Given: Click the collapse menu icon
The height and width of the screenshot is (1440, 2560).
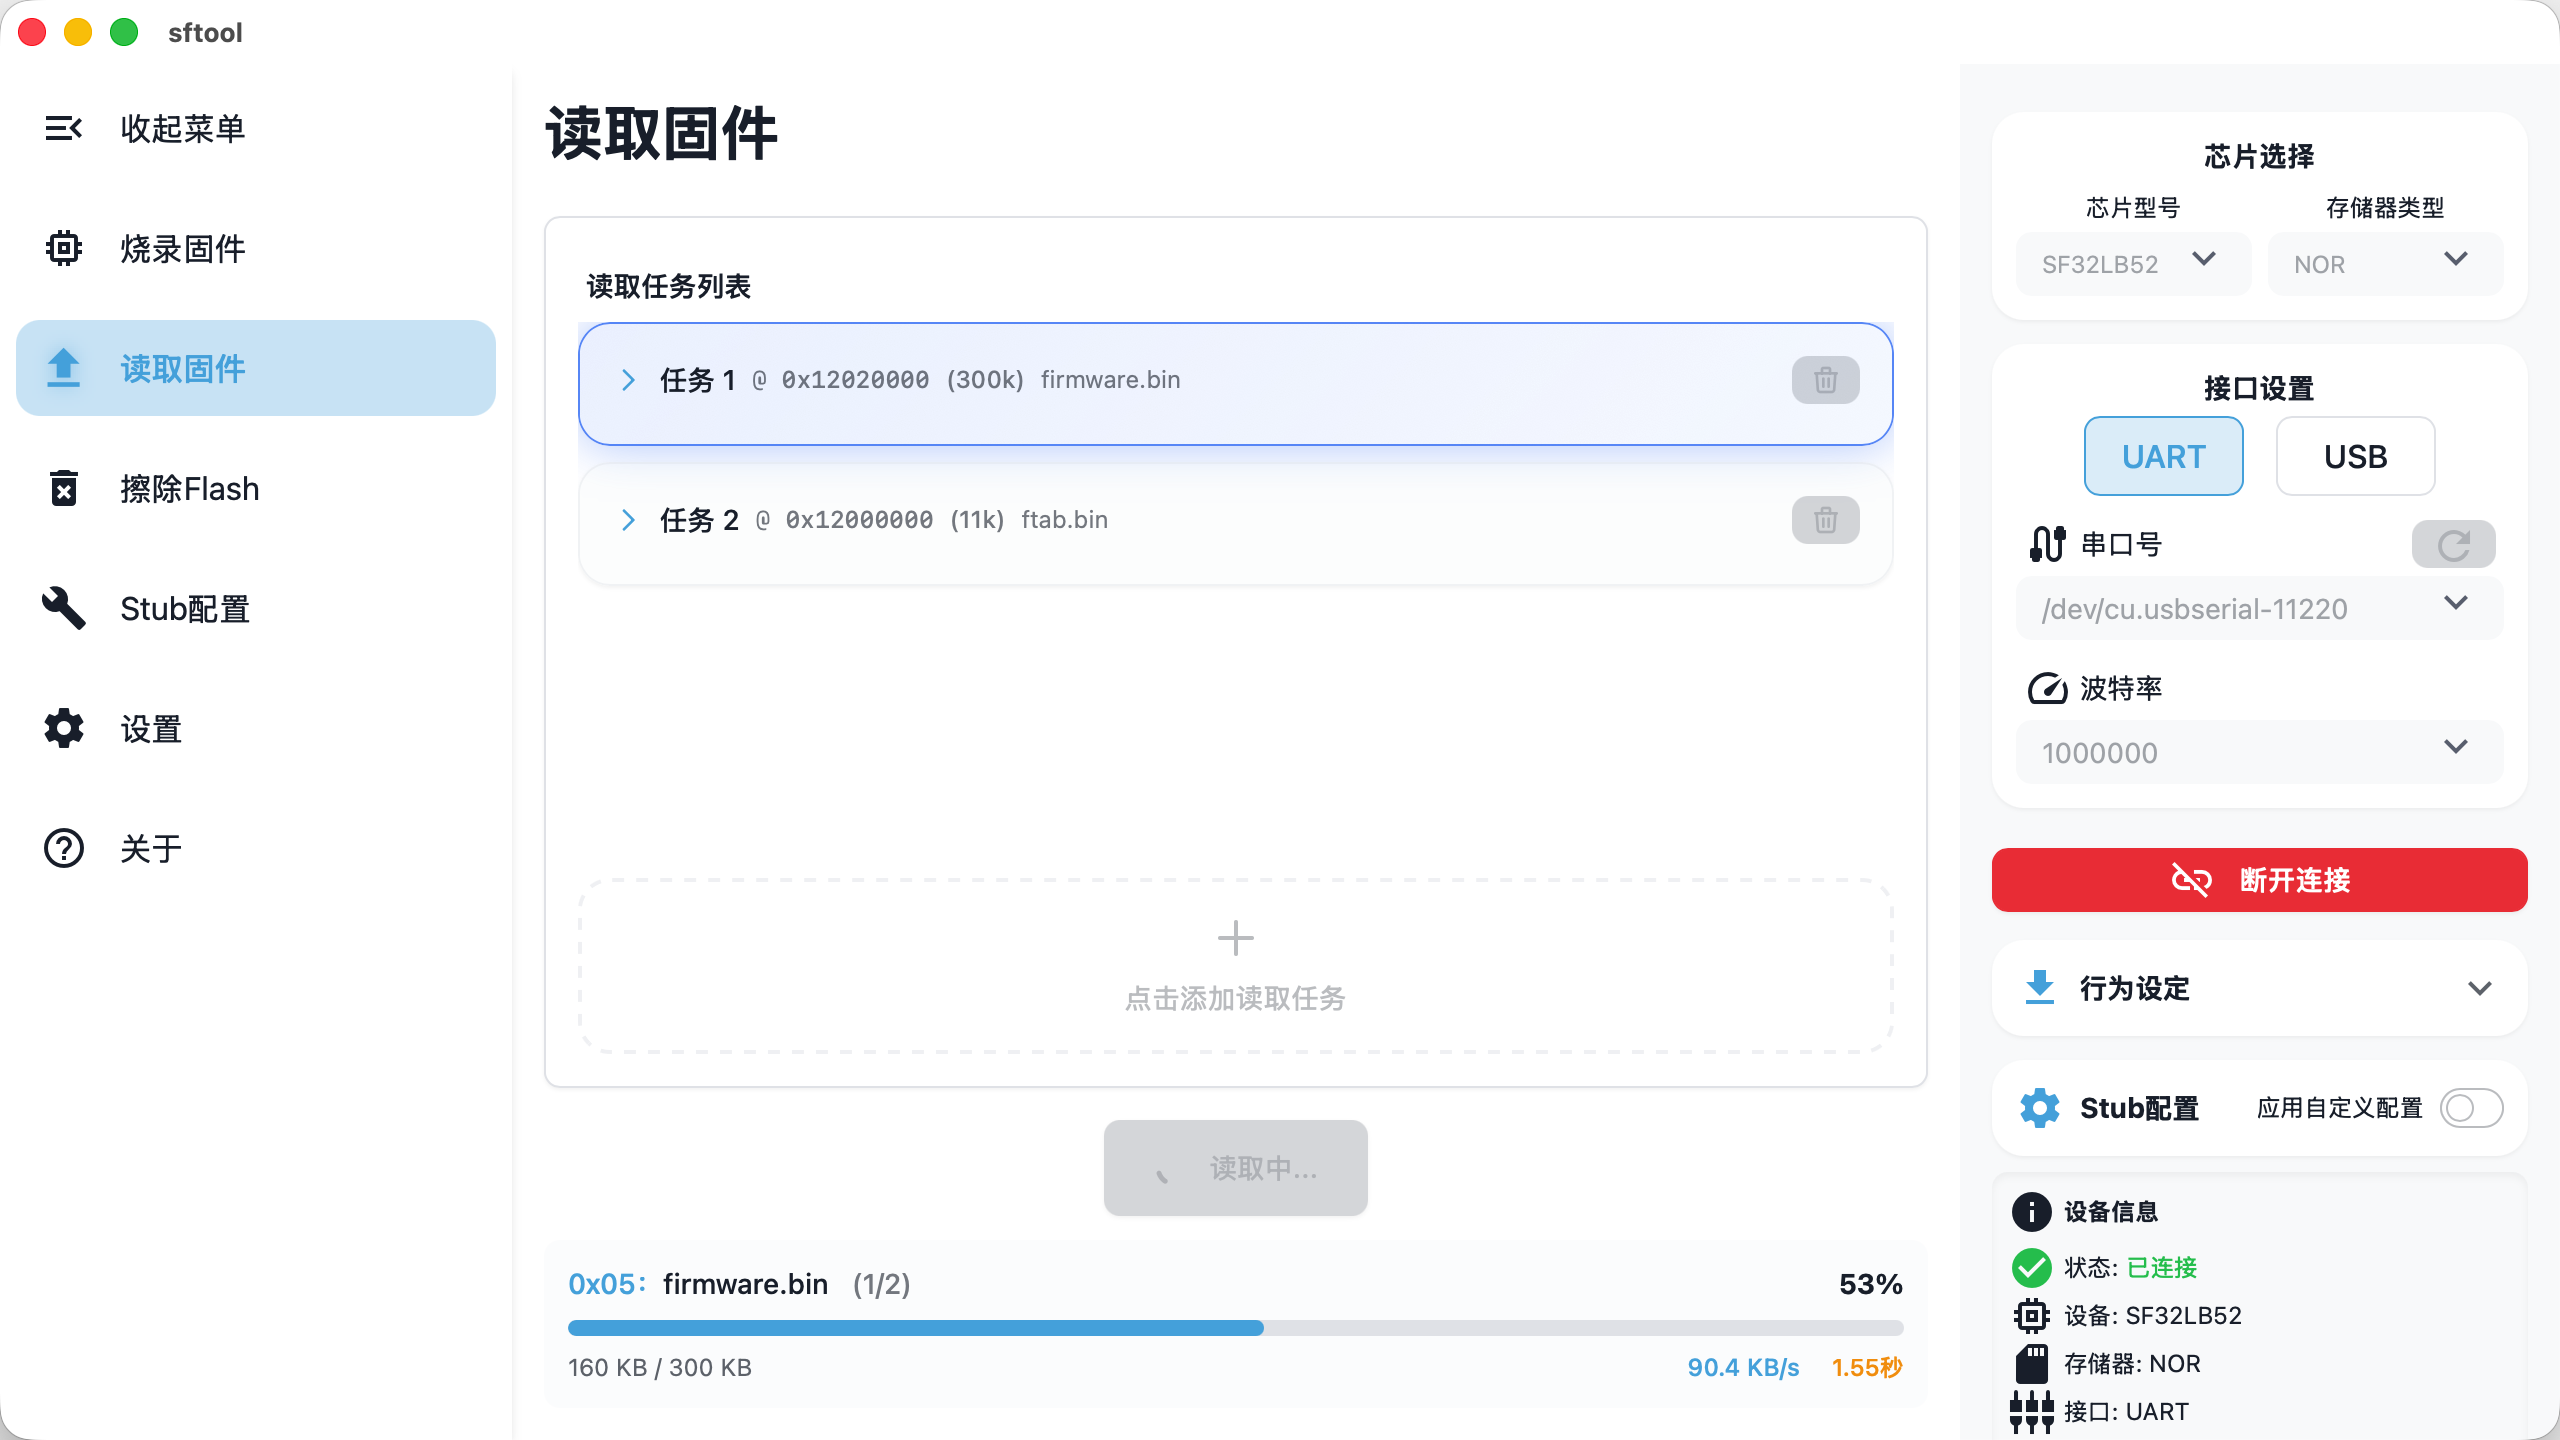Looking at the screenshot, I should pos(63,128).
